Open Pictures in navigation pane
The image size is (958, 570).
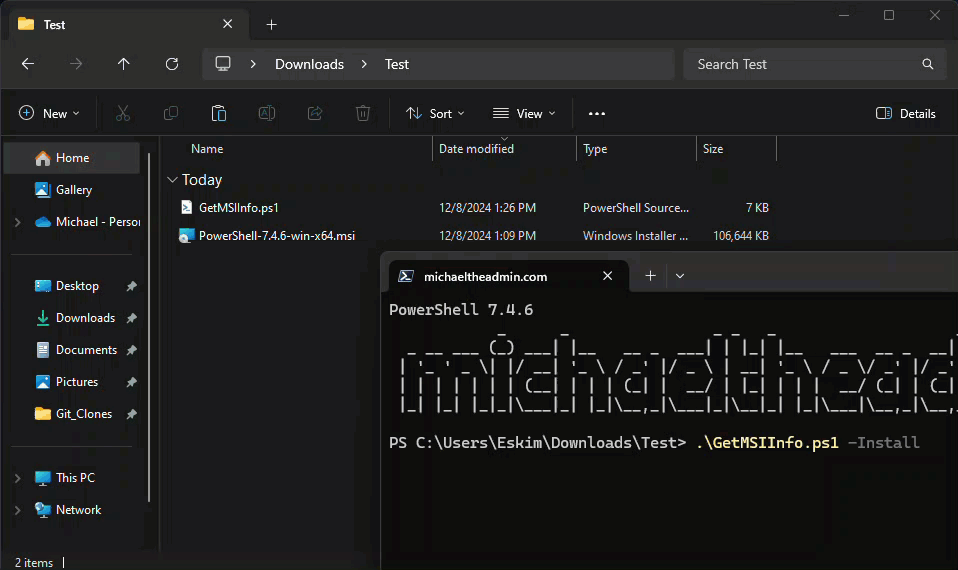[72, 382]
